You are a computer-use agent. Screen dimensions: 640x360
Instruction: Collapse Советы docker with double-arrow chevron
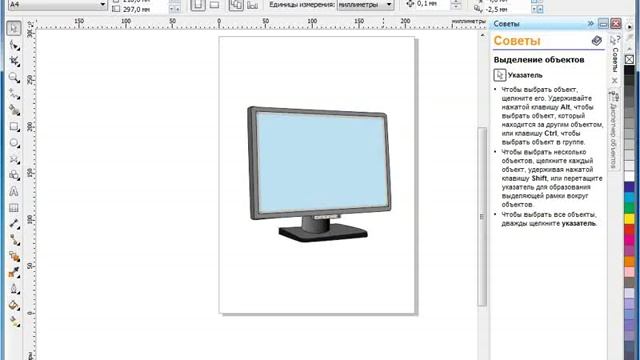tap(591, 24)
